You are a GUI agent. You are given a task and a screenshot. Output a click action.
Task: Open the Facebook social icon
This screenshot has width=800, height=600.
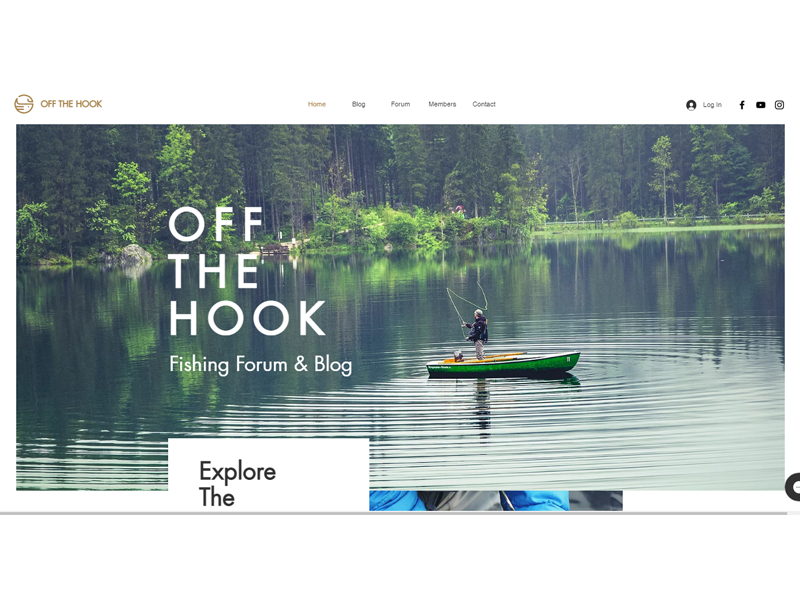742,105
